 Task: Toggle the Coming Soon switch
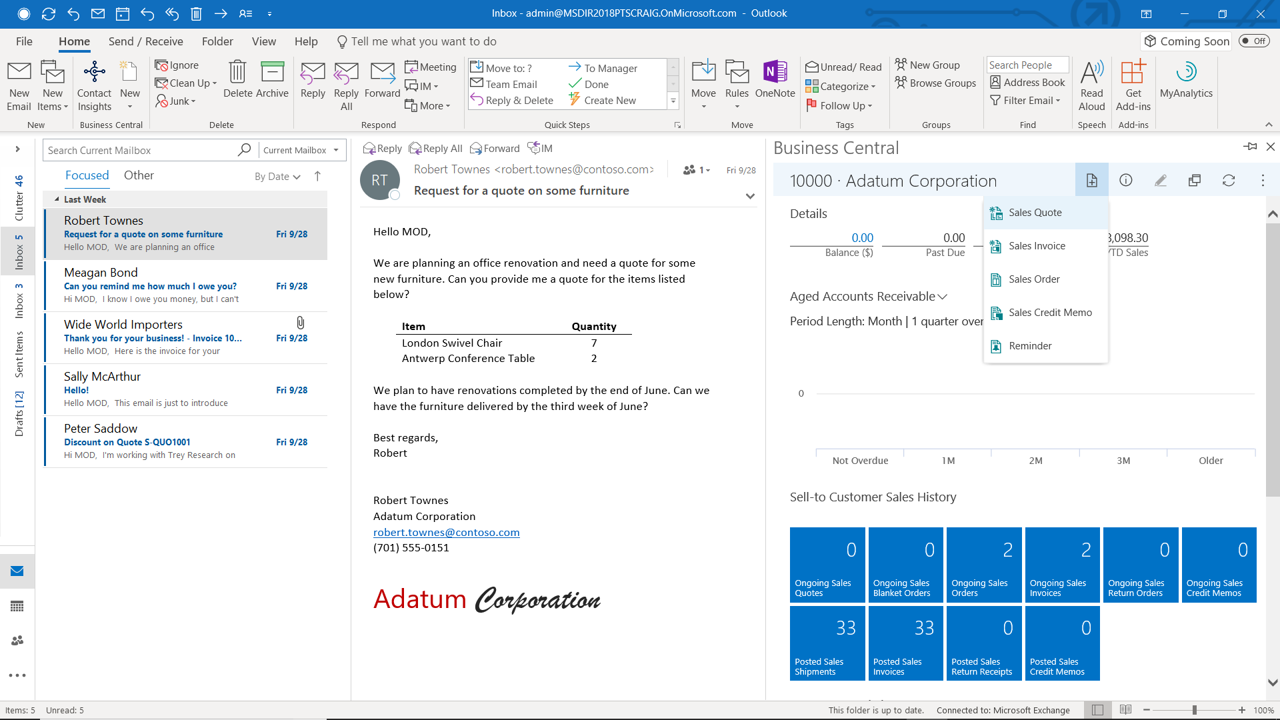1254,41
